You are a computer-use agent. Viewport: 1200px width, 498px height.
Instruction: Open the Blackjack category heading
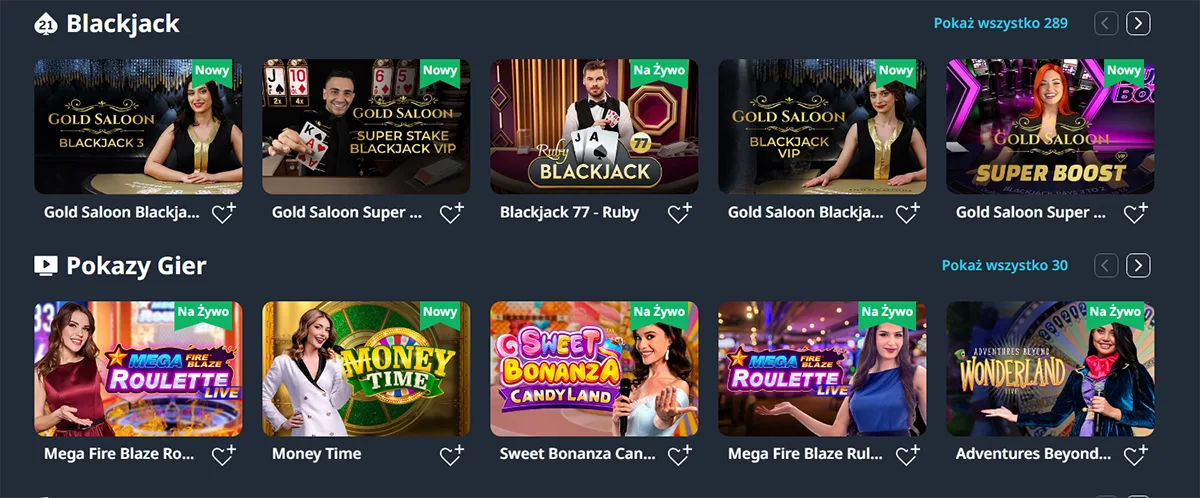(122, 24)
